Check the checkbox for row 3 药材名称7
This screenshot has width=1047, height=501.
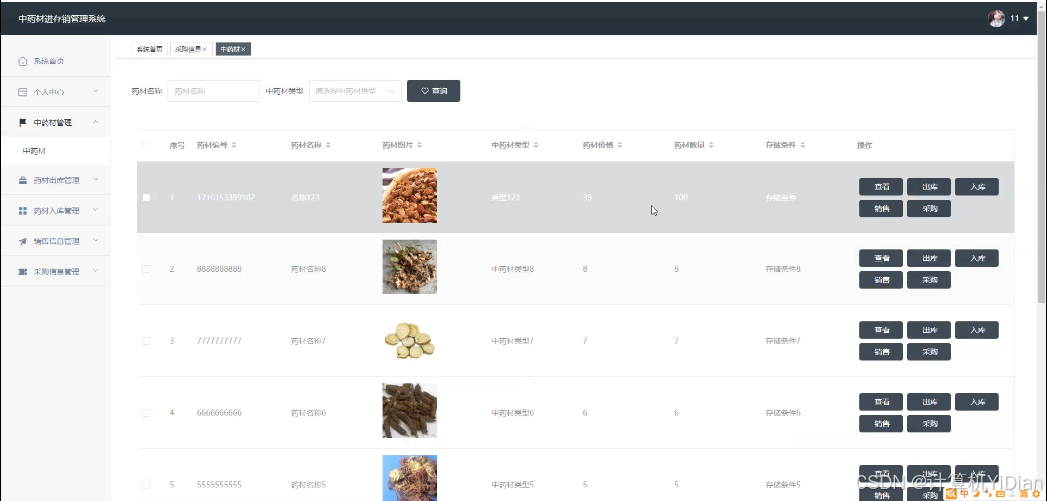(146, 341)
